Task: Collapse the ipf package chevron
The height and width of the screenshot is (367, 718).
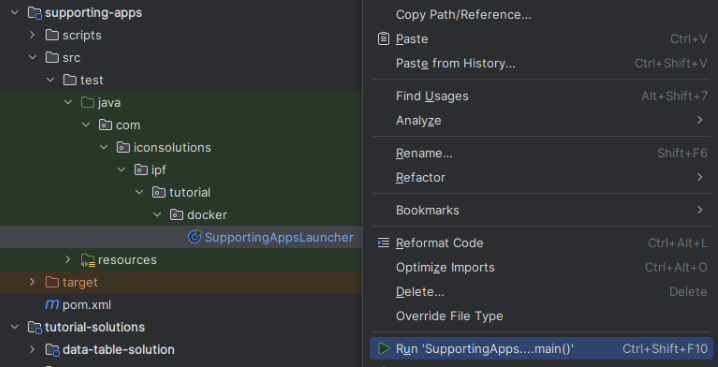Action: (x=121, y=170)
